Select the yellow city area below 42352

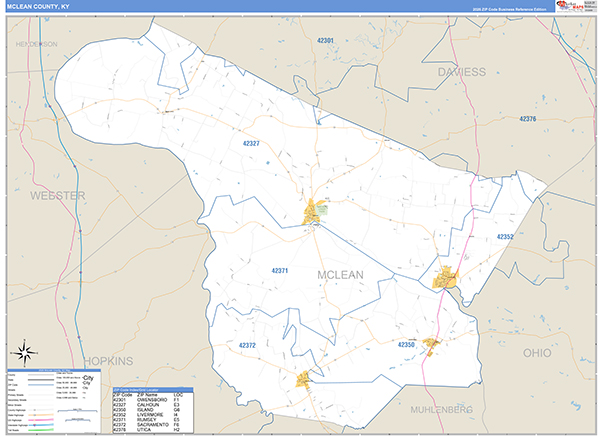[x=445, y=279]
